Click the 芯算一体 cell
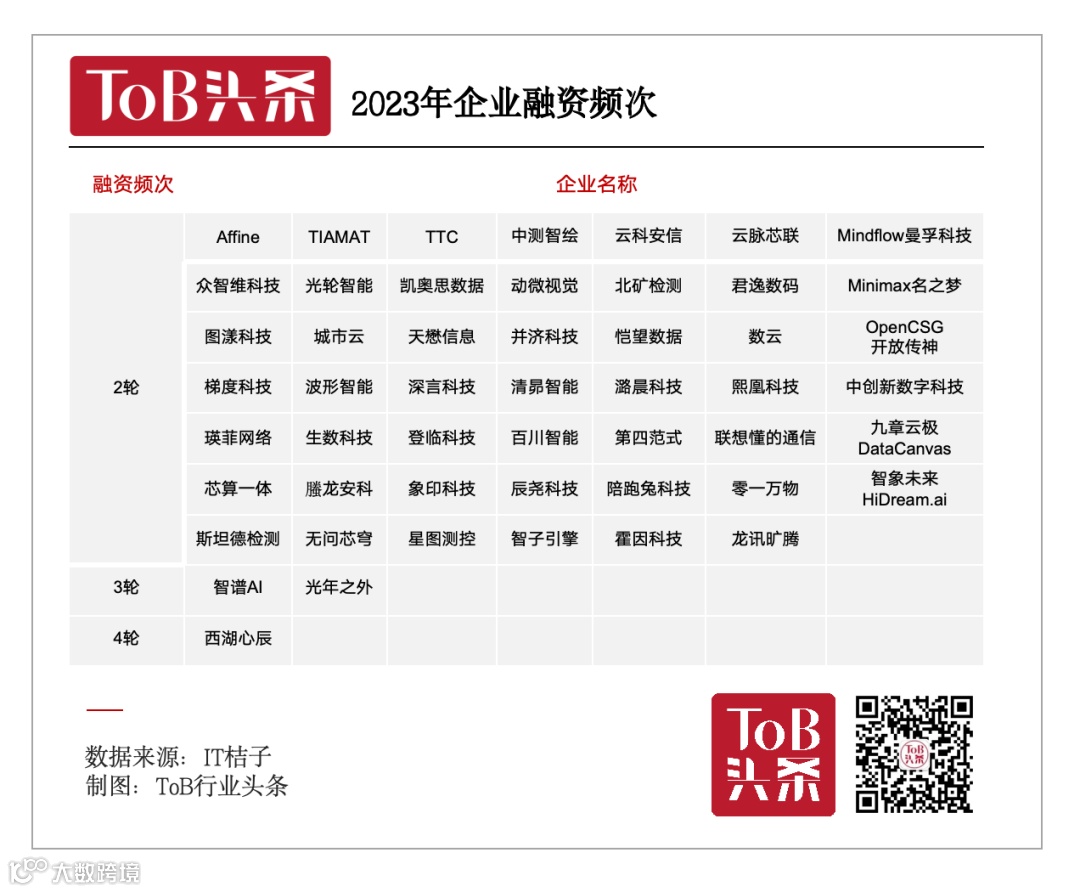 (x=238, y=489)
